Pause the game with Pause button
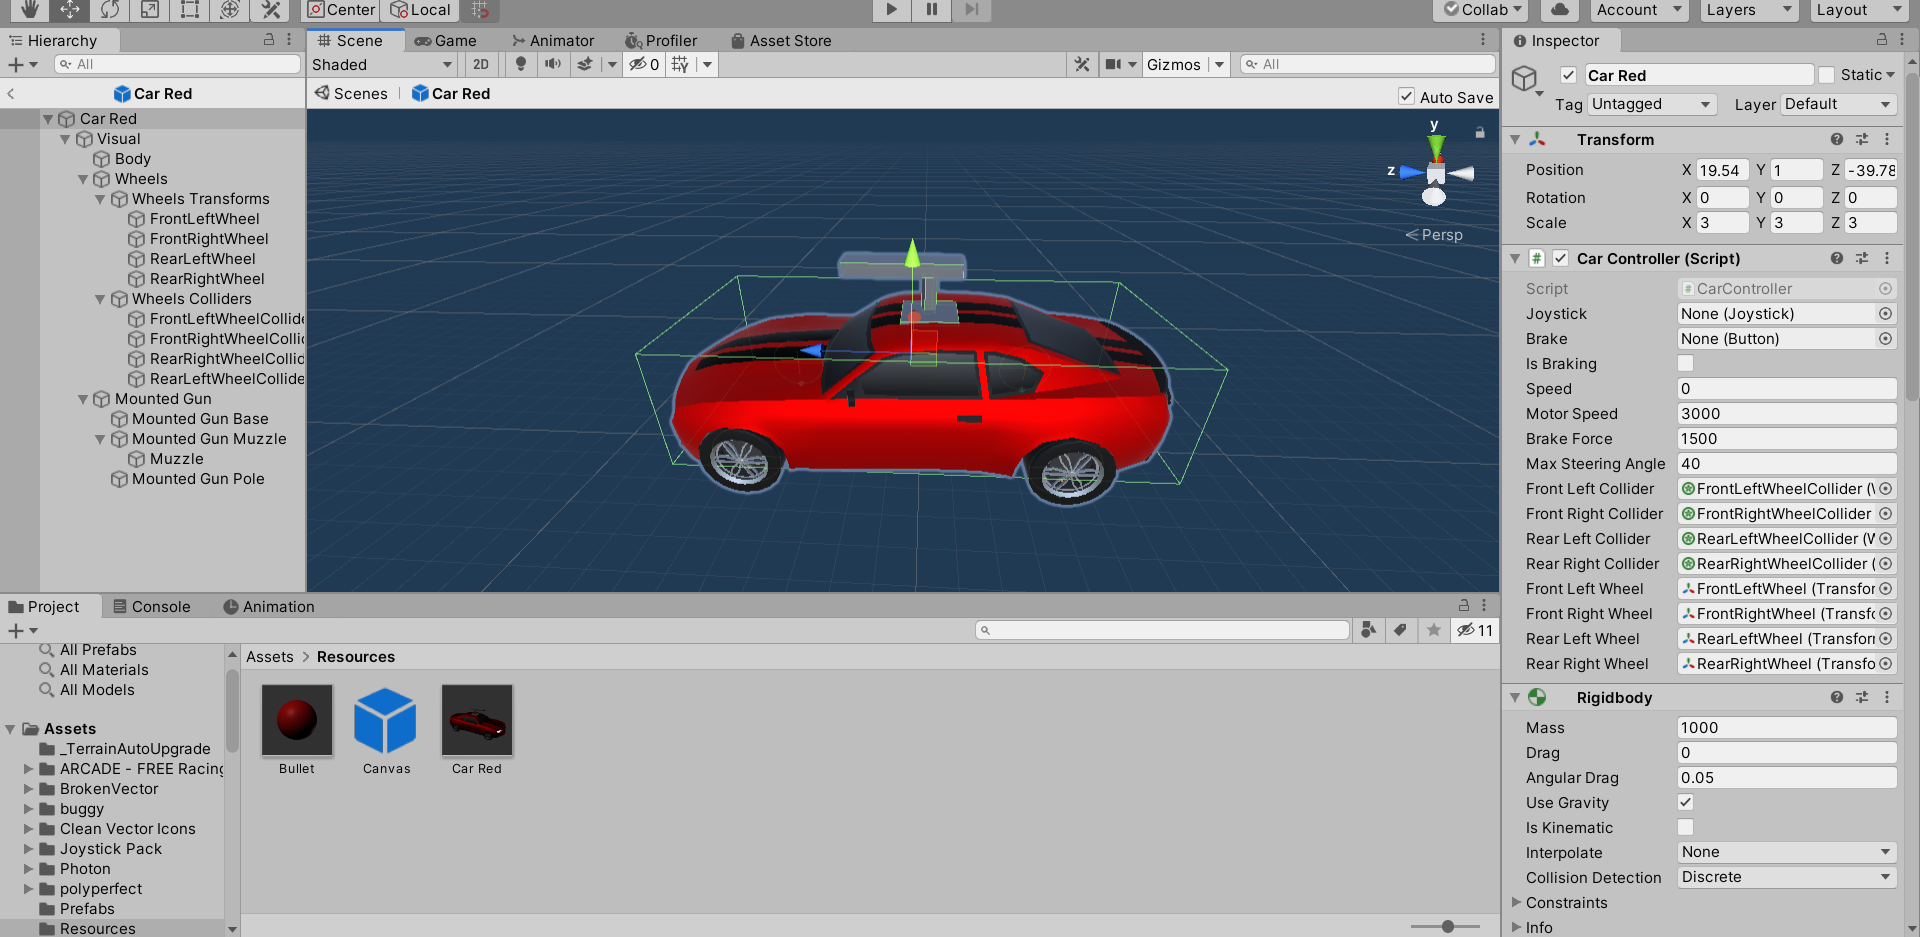The height and width of the screenshot is (937, 1920). (931, 10)
